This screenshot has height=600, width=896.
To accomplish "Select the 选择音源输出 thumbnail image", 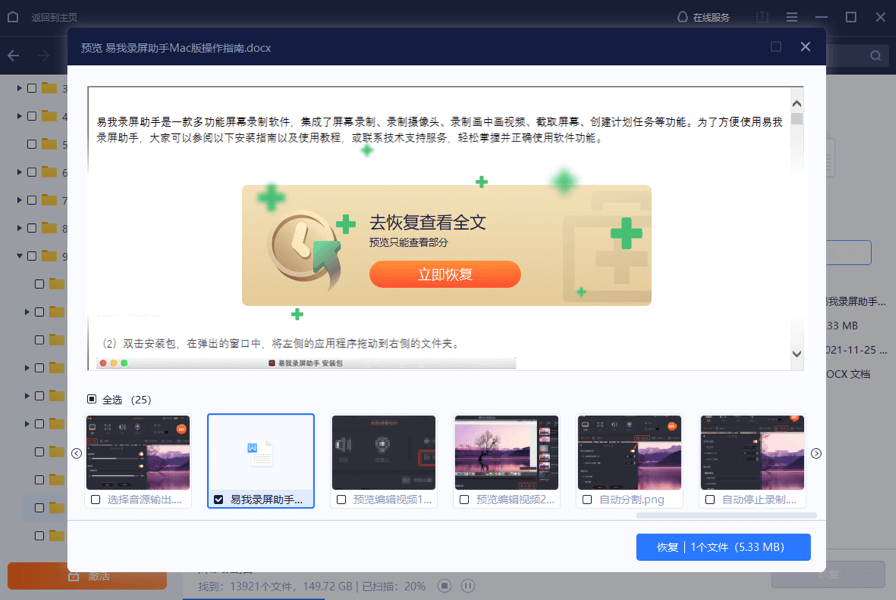I will click(x=138, y=453).
